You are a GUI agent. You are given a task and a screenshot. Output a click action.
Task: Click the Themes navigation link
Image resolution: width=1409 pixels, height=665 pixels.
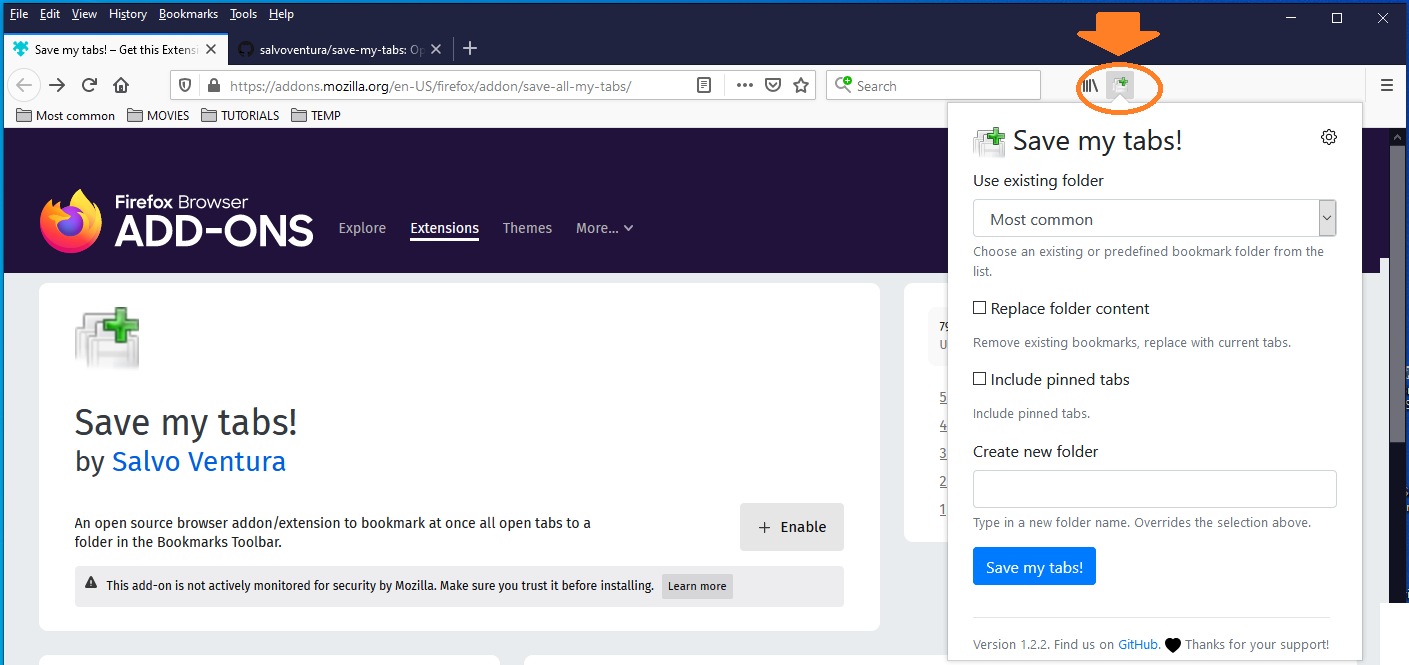[x=527, y=228]
